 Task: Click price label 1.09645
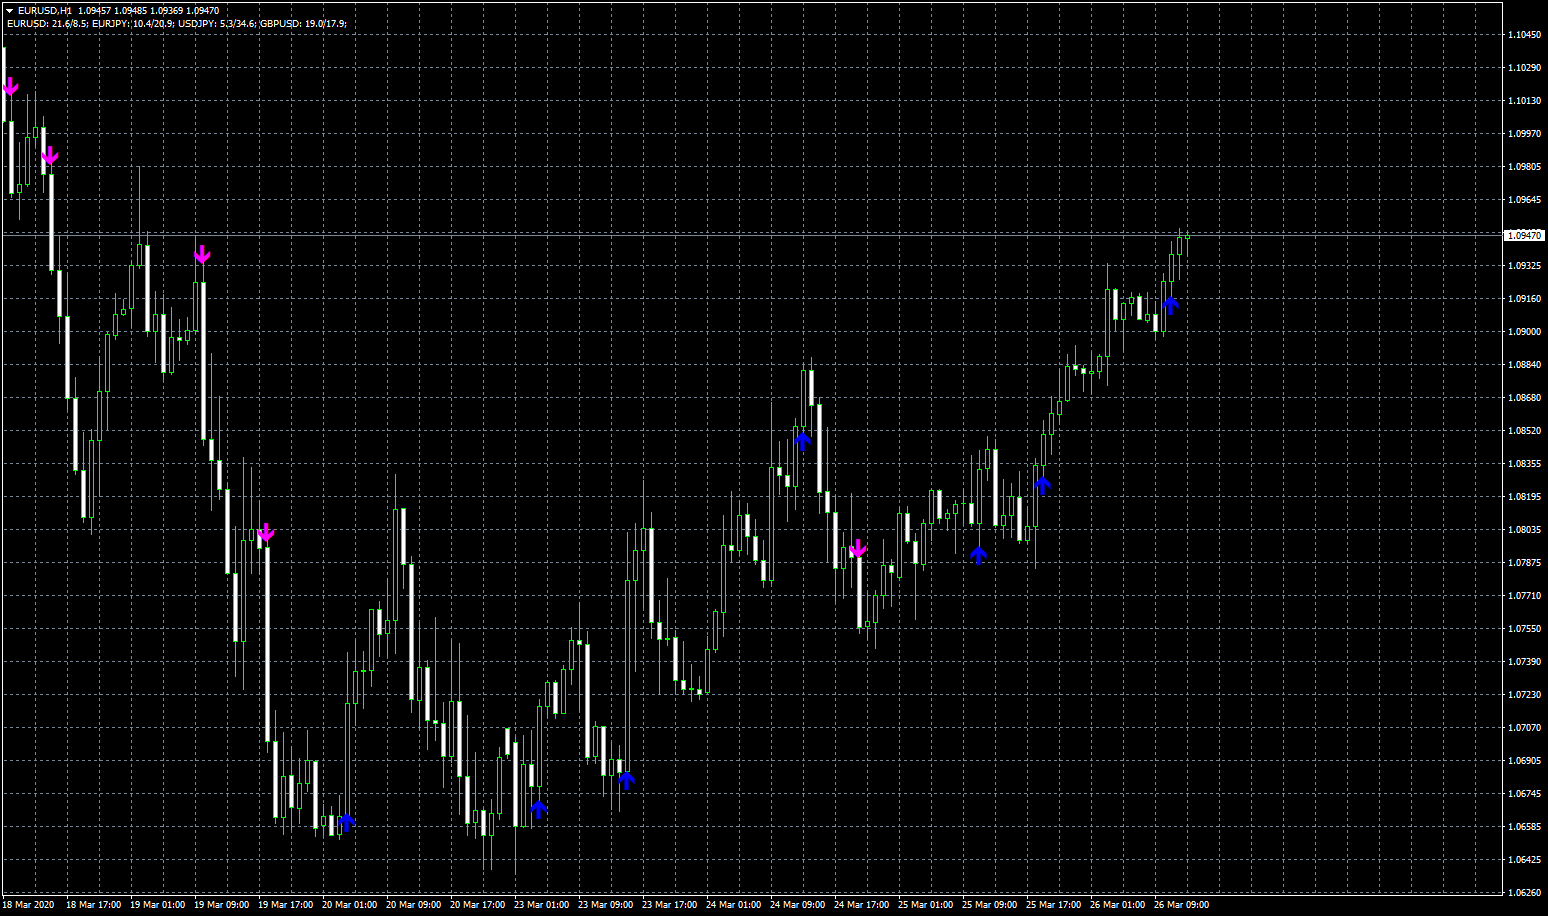point(1524,200)
